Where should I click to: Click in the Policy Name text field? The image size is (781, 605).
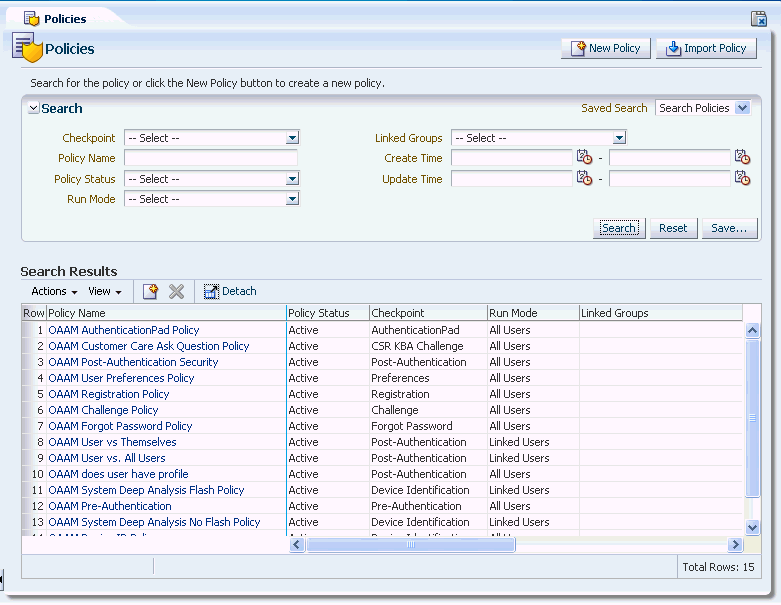click(210, 158)
